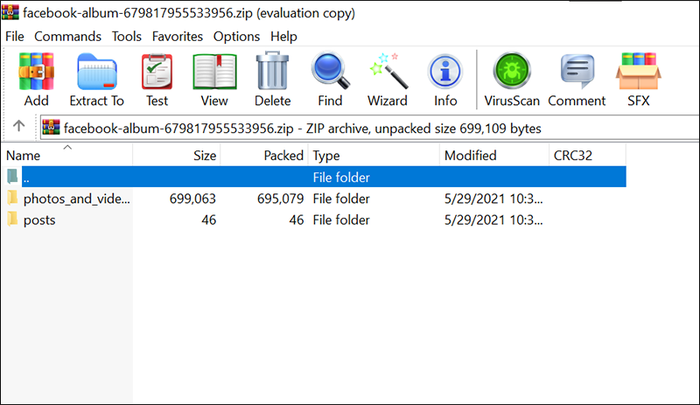This screenshot has width=700, height=405.
Task: Run Test on the archive
Action: 157,80
